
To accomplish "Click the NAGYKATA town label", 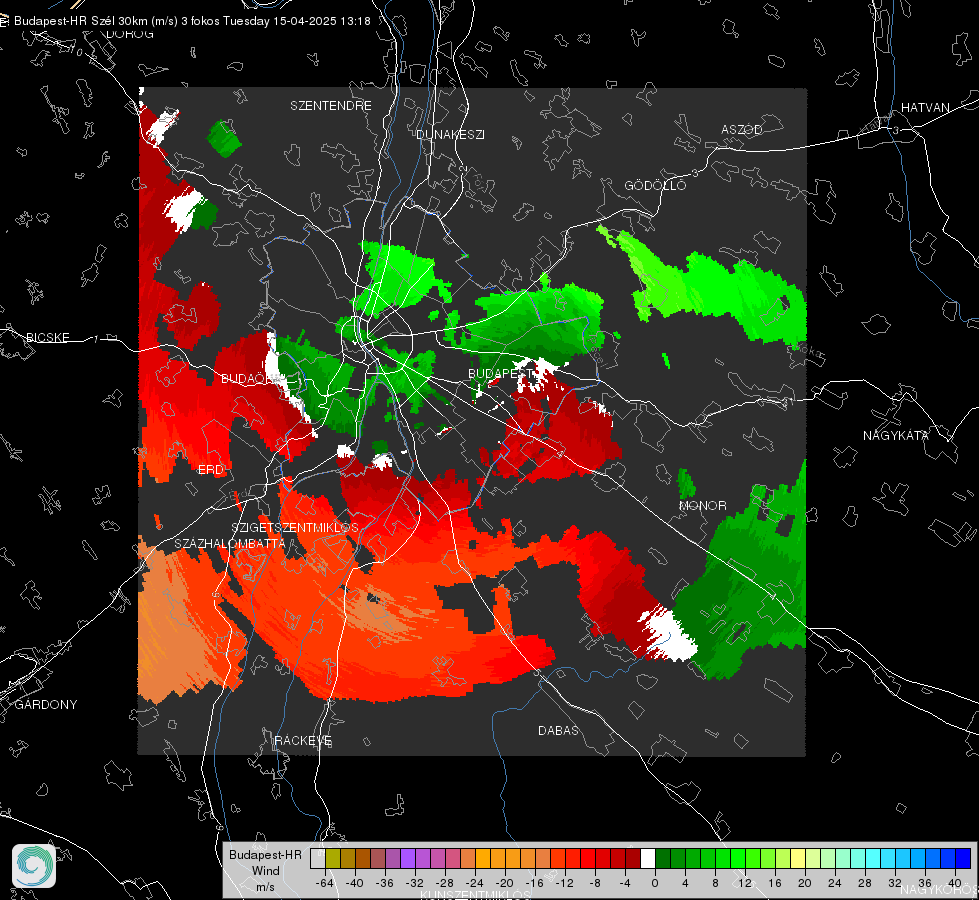I will [896, 436].
